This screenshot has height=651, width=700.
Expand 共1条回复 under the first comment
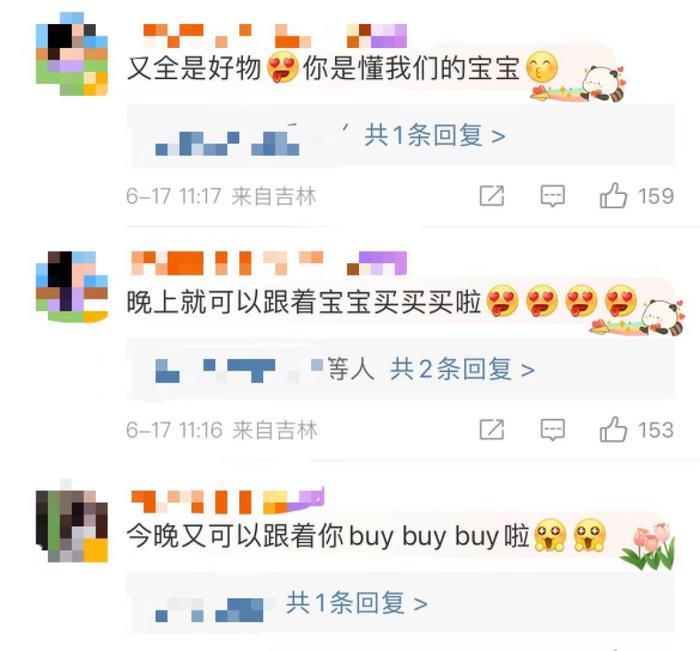pyautogui.click(x=434, y=135)
